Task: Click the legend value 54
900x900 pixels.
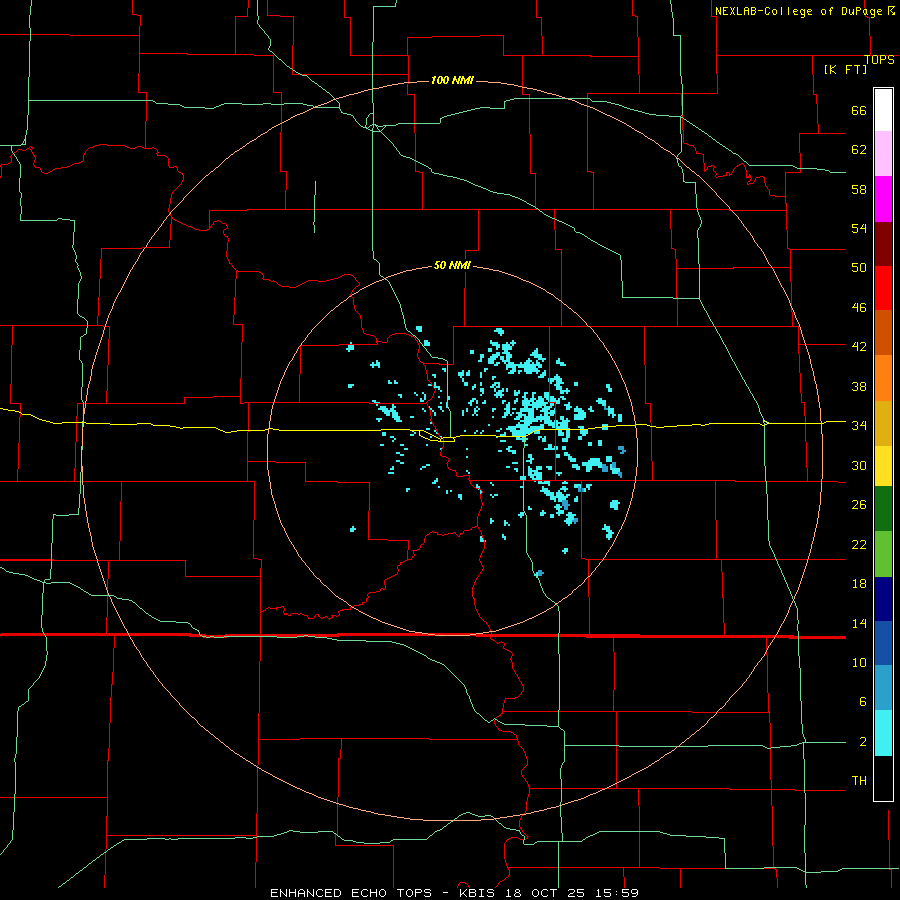Action: coord(859,228)
